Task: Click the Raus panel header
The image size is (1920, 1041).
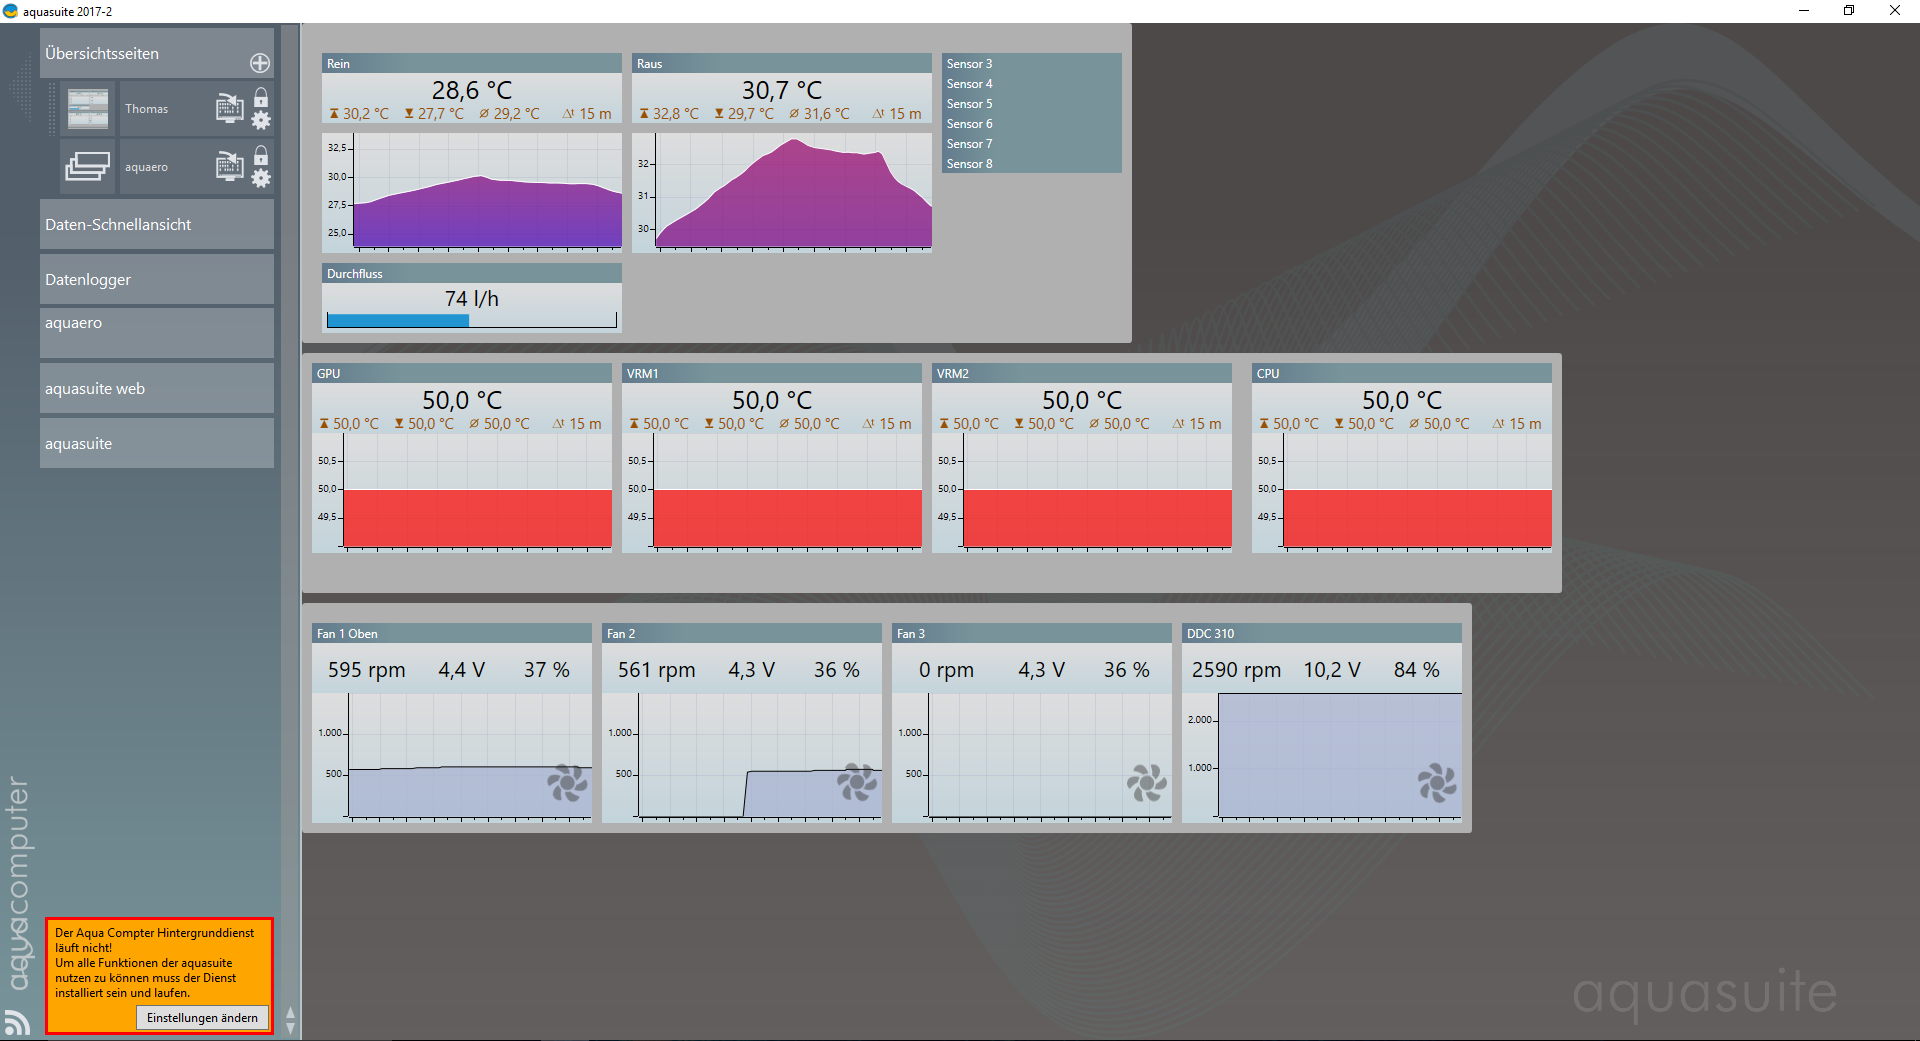Action: coord(782,63)
